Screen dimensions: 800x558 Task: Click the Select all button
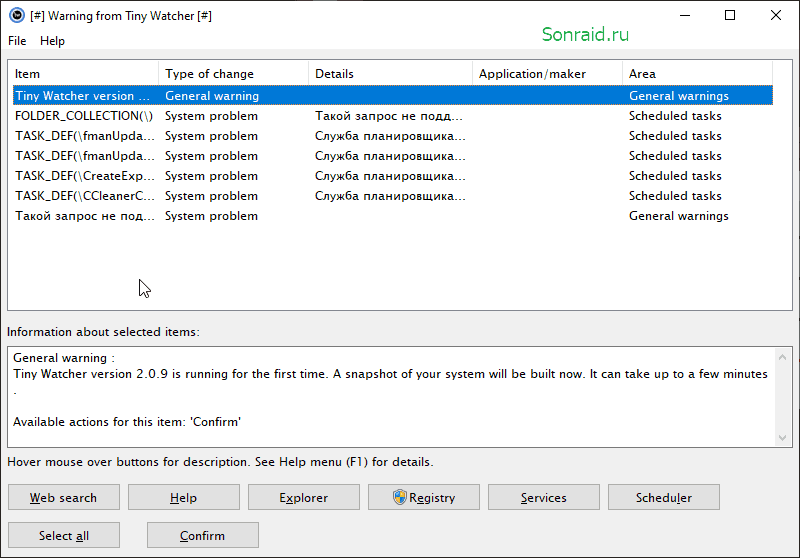pyautogui.click(x=64, y=535)
